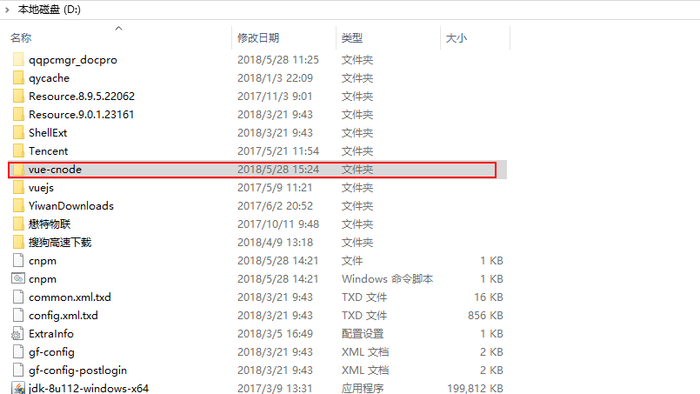Select the YiwanDownloads folder icon
700x394 pixels.
[18, 206]
